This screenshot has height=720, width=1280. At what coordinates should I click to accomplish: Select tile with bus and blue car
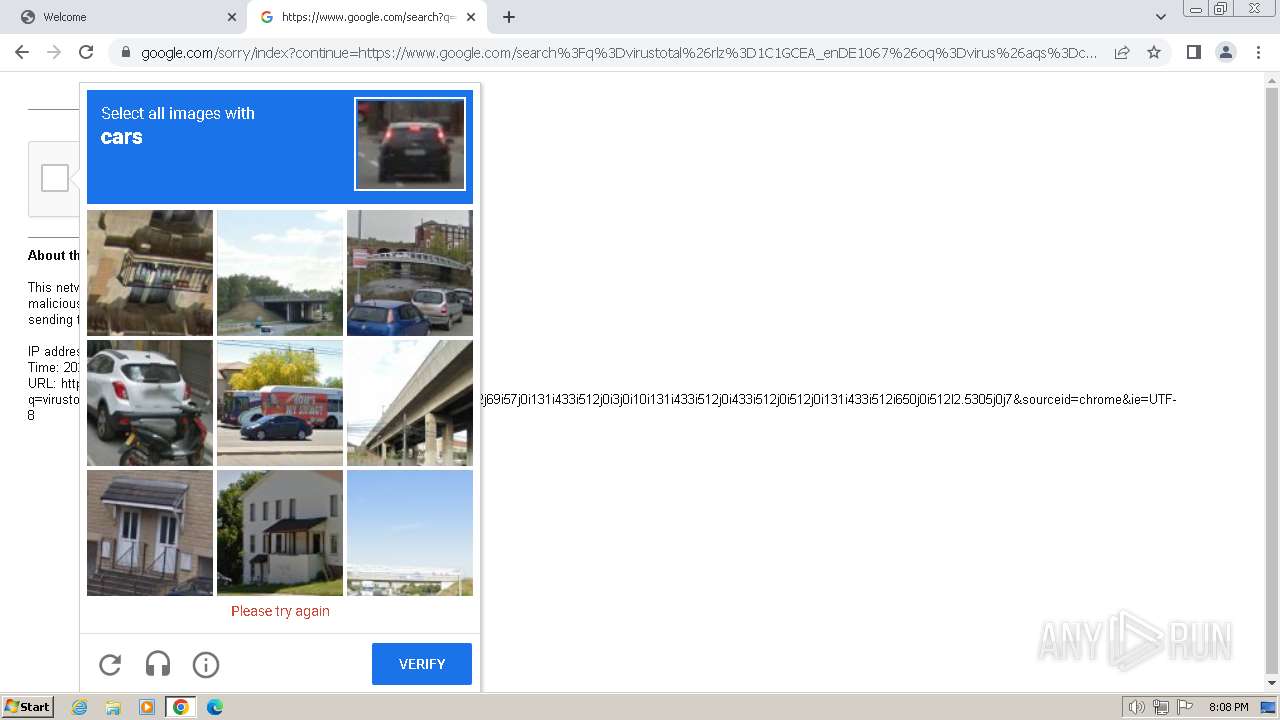[x=280, y=403]
